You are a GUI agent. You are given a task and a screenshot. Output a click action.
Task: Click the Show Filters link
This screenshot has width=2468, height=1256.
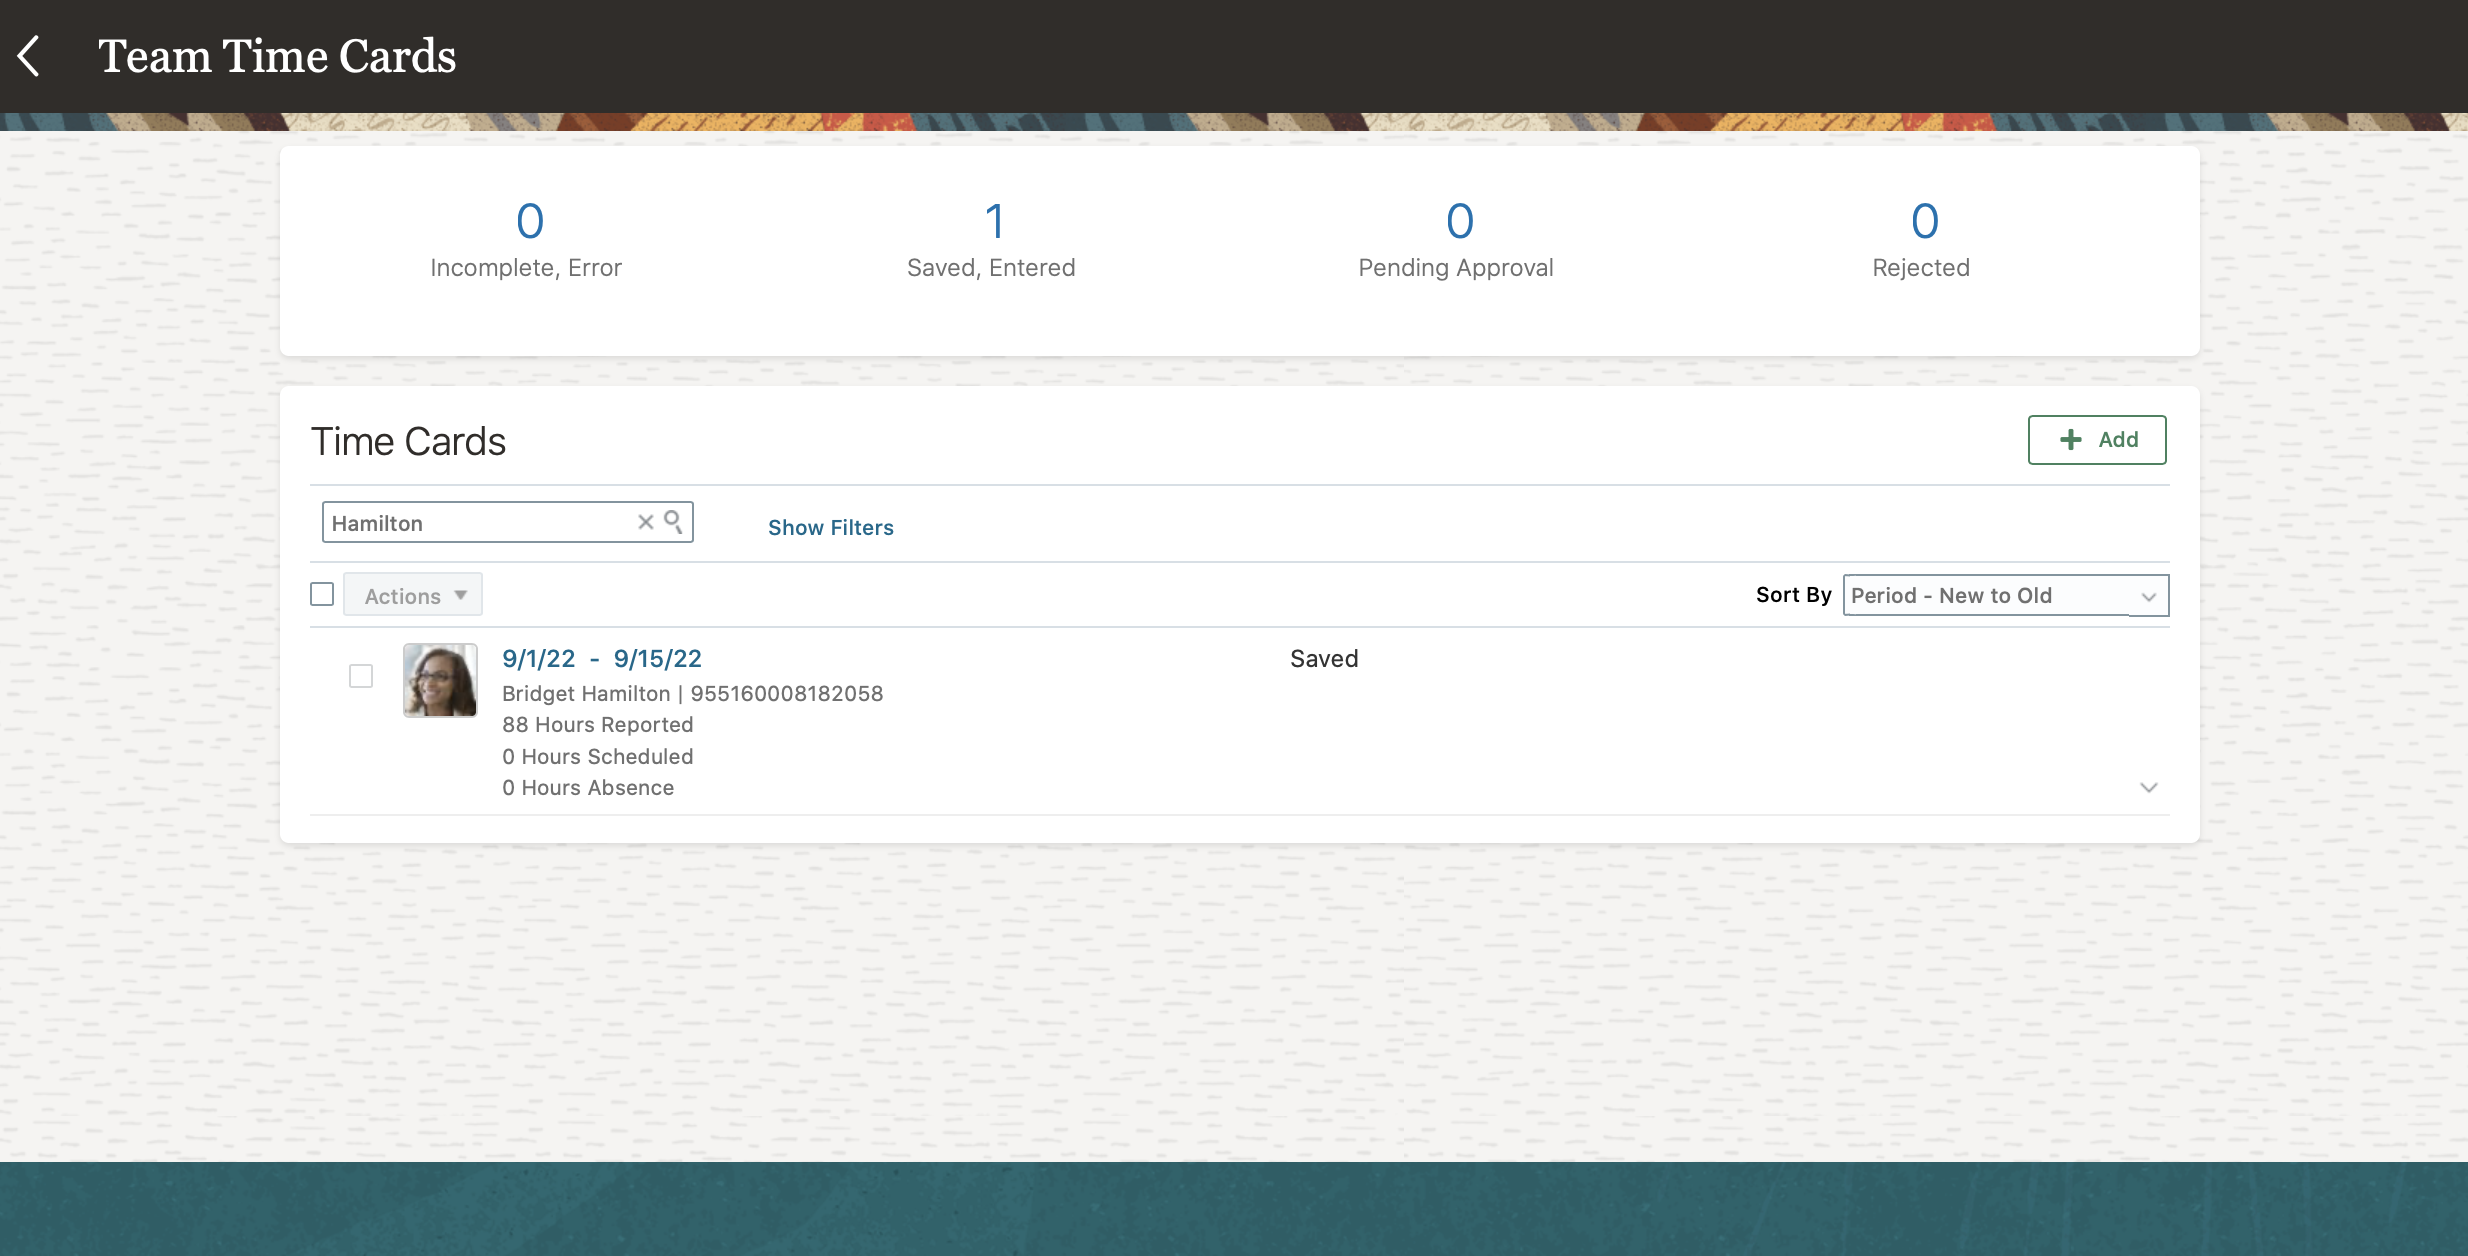[830, 527]
